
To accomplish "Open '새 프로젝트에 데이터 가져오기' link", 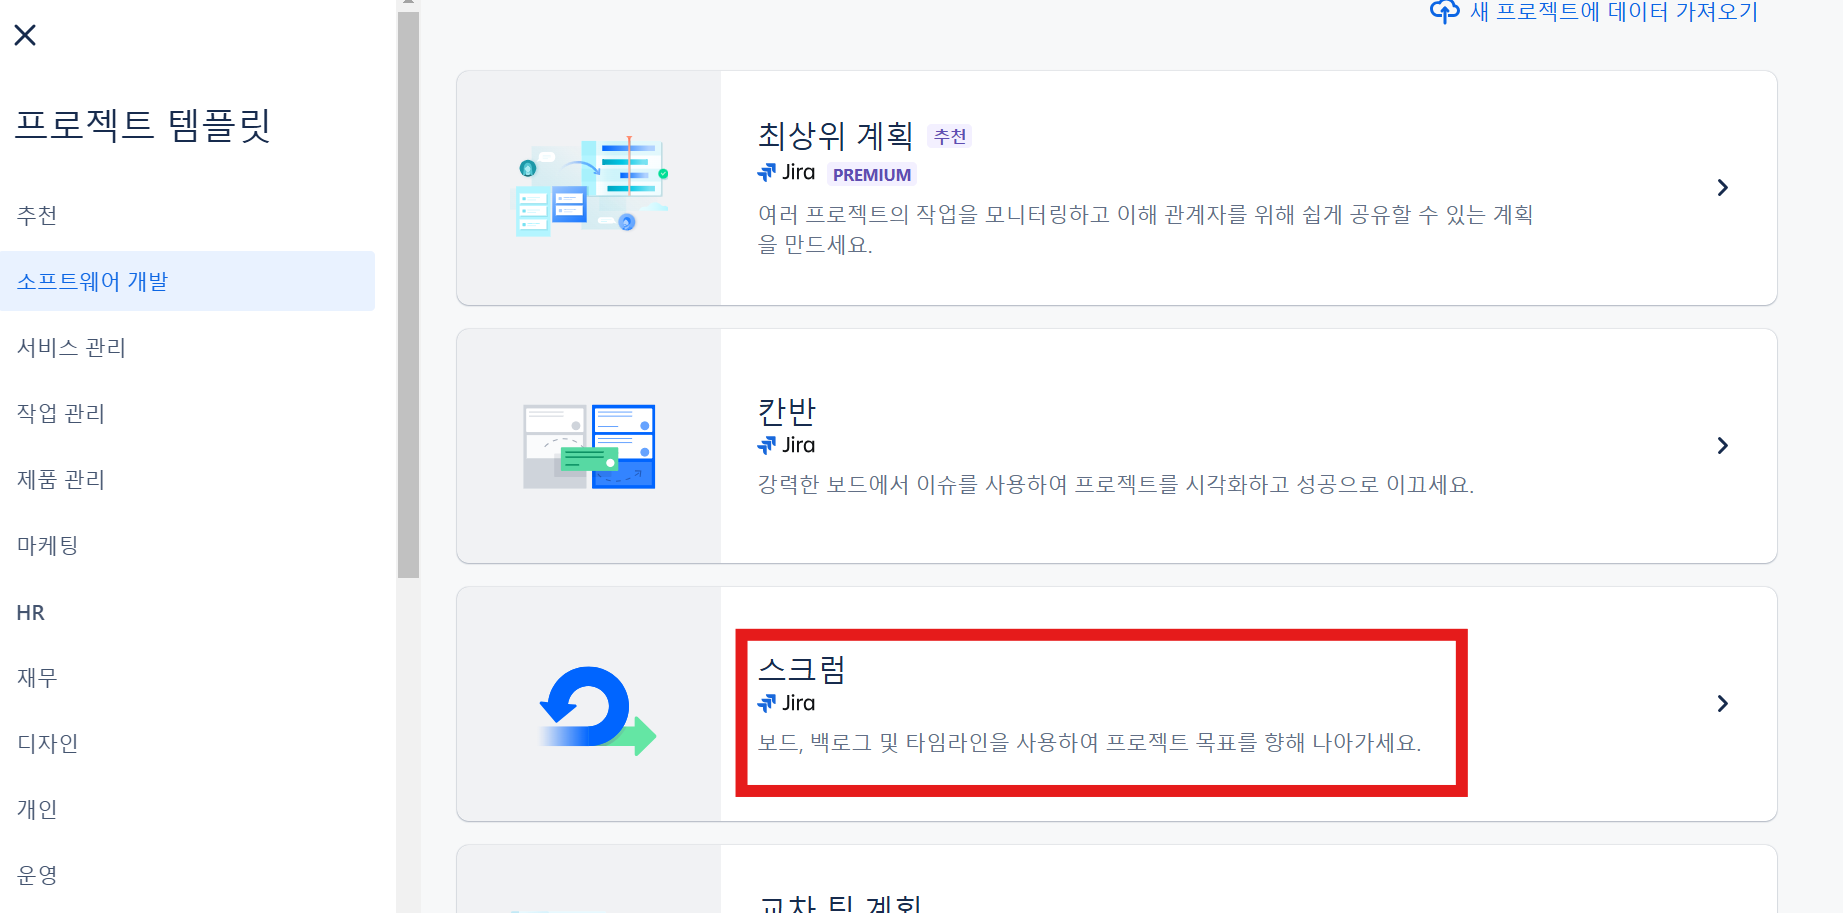I will [1614, 11].
